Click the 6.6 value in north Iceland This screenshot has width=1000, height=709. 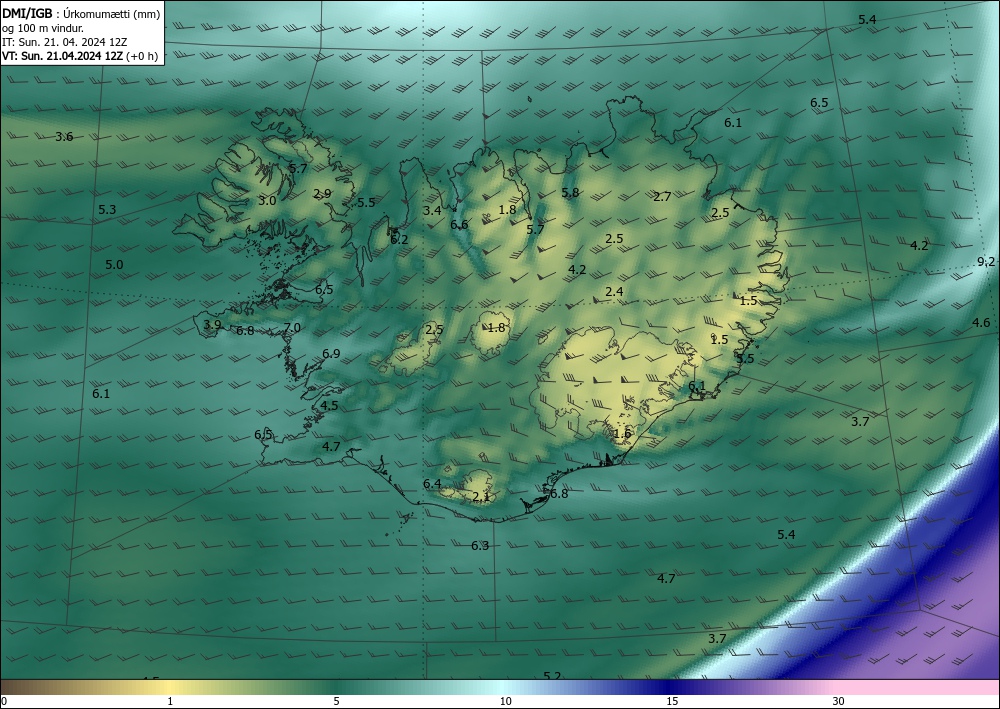click(x=459, y=224)
